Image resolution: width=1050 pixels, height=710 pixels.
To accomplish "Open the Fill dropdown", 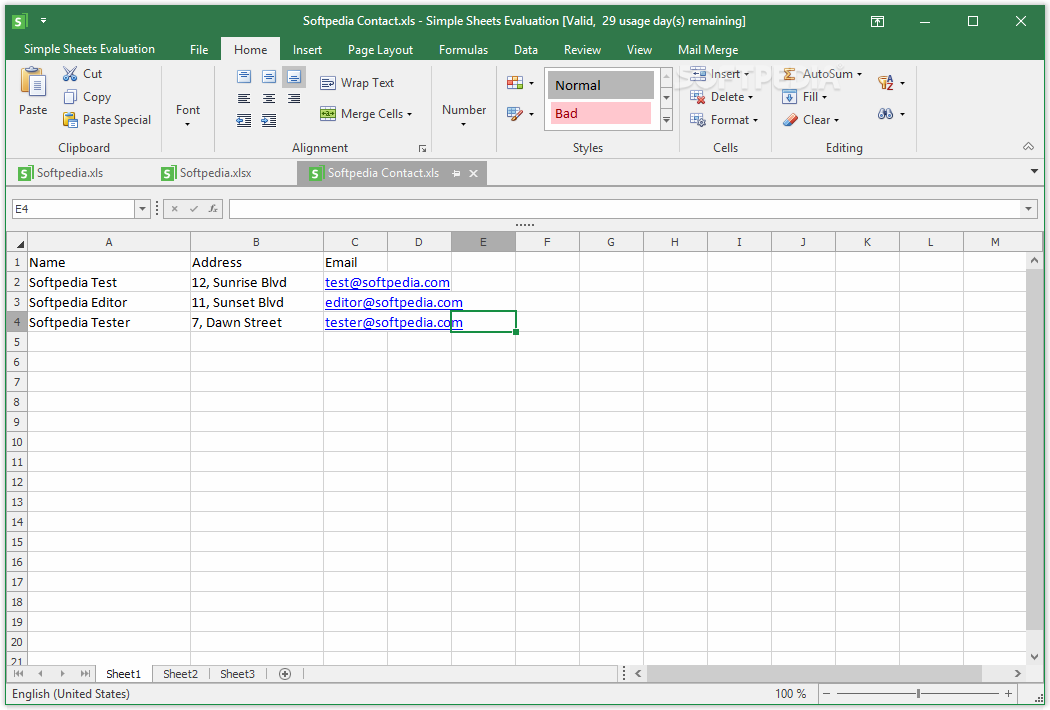I will (x=805, y=97).
